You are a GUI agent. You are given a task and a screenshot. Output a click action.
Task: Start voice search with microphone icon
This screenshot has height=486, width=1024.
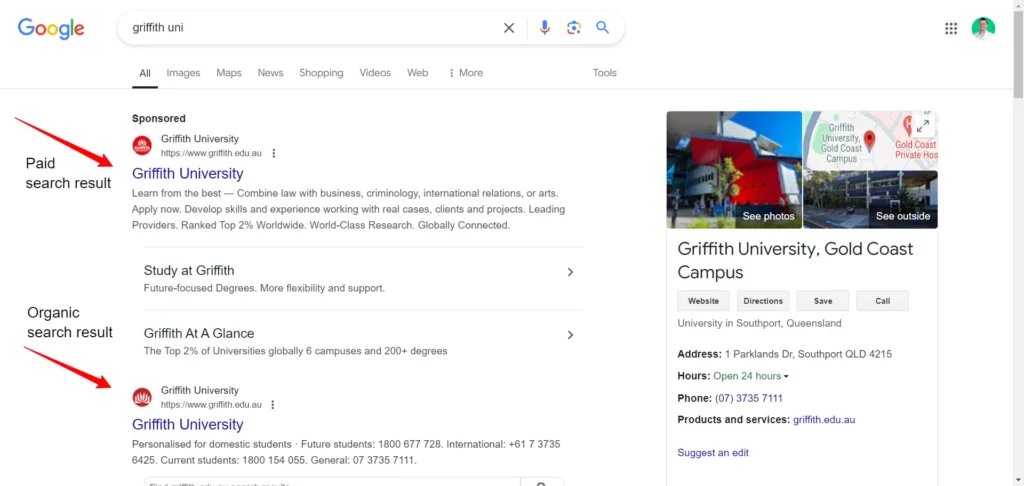pos(544,28)
